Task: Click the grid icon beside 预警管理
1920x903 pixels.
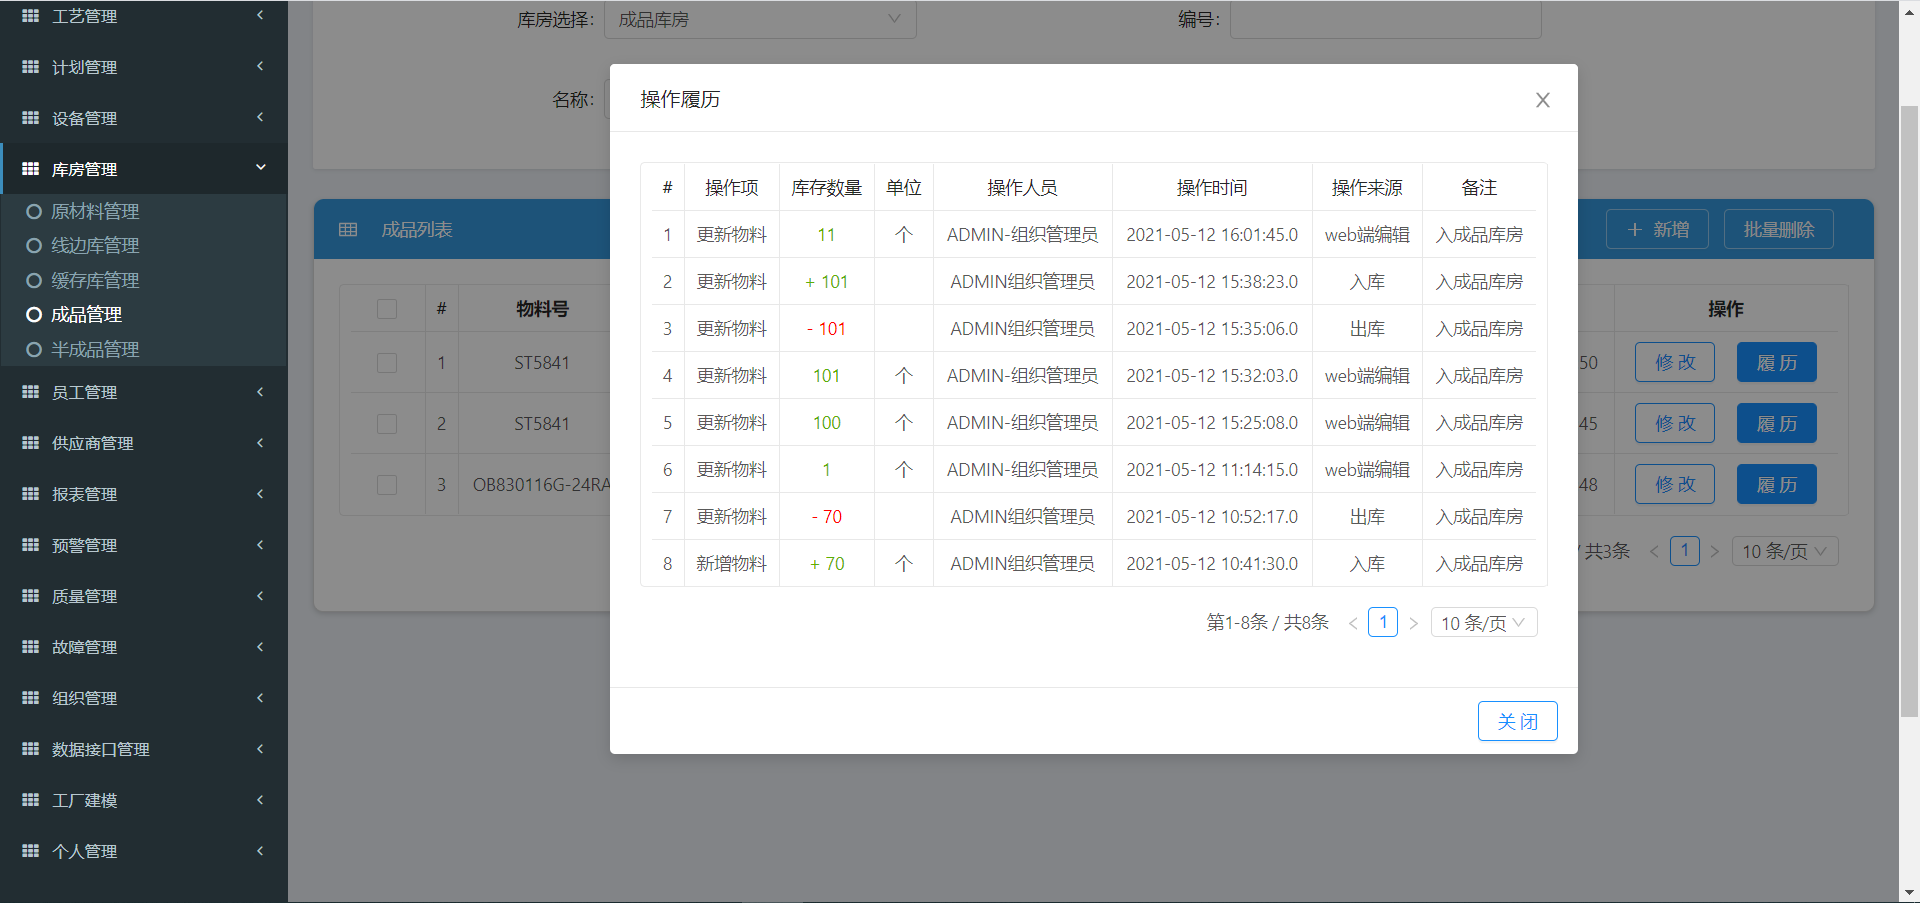Action: (x=30, y=545)
